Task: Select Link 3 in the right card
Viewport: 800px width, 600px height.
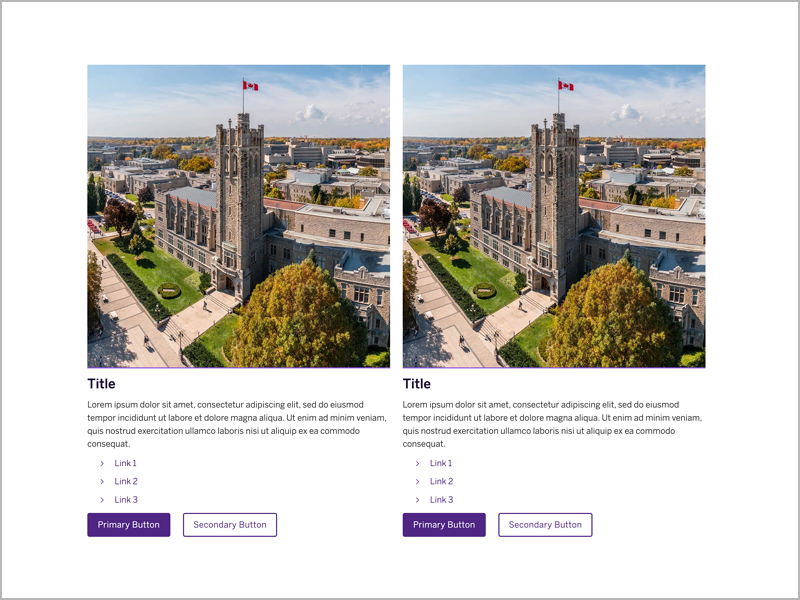Action: click(x=441, y=500)
